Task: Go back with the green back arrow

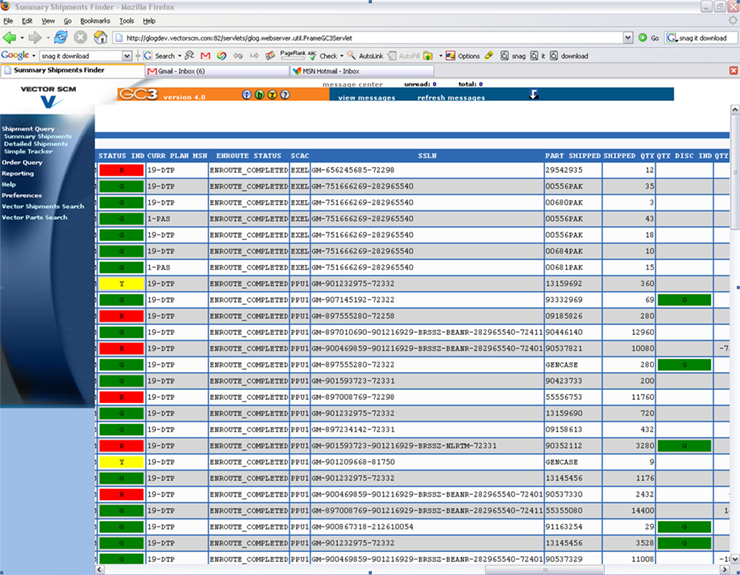Action: coord(8,37)
